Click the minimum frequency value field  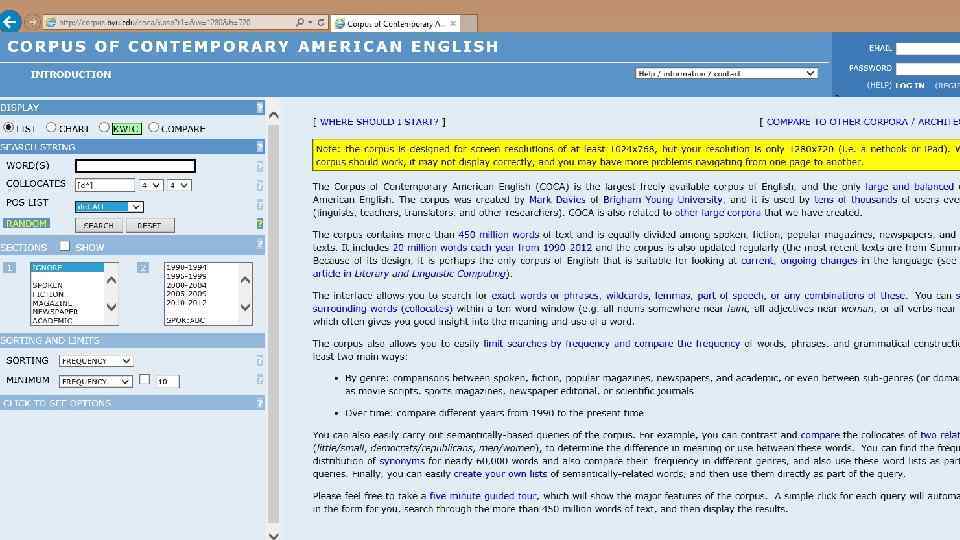pos(167,381)
